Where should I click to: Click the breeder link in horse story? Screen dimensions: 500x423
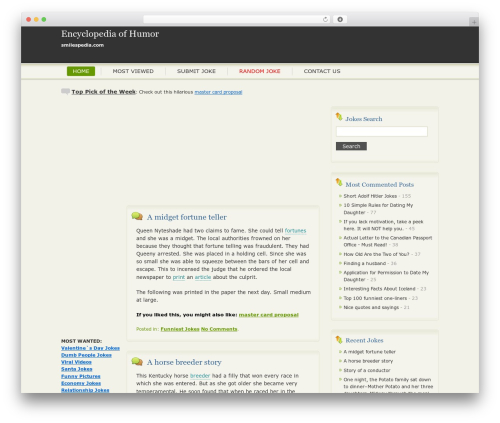(200, 376)
